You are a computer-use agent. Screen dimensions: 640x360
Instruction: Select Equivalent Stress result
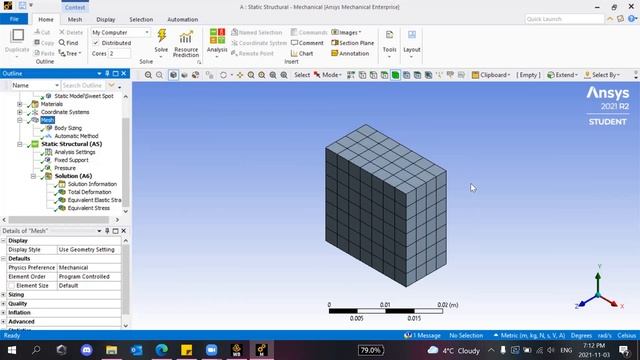pyautogui.click(x=89, y=208)
